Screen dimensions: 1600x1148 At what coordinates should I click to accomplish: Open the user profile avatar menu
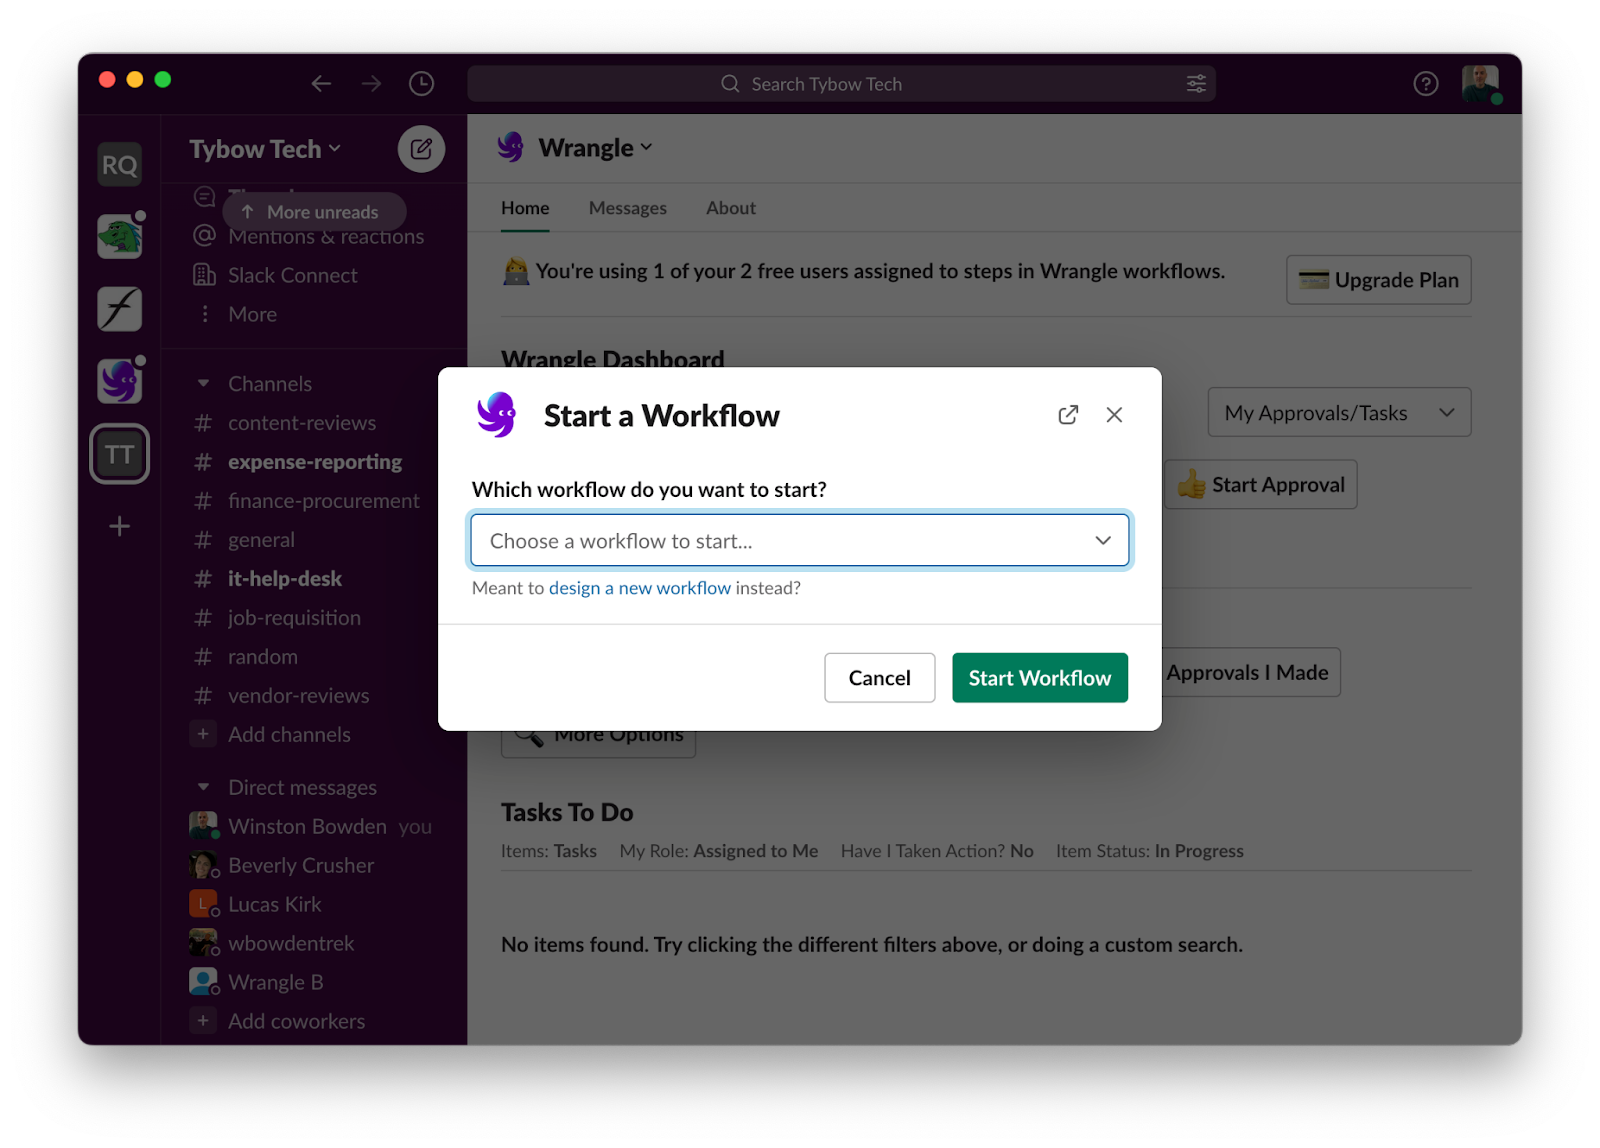pyautogui.click(x=1480, y=84)
